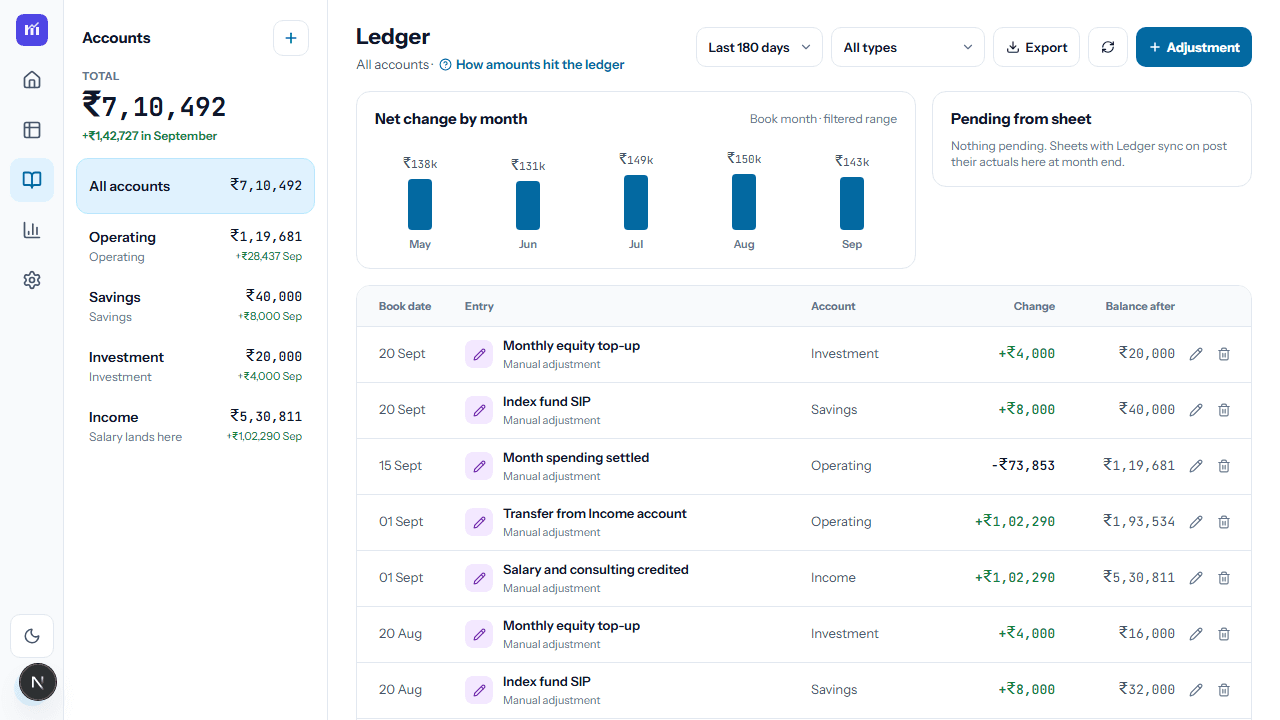
Task: Toggle dark mode moon button
Action: pyautogui.click(x=32, y=636)
